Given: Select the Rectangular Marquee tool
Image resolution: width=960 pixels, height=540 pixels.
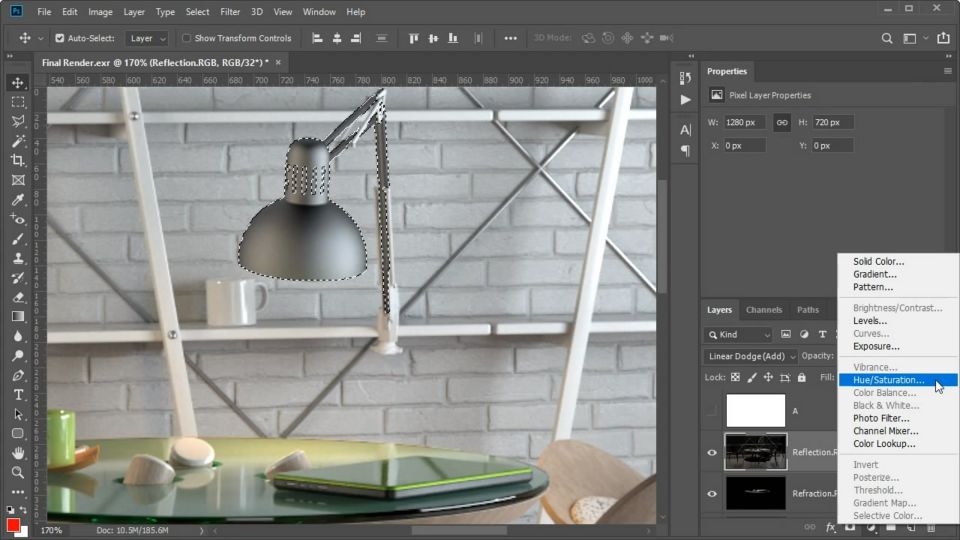Looking at the screenshot, I should [x=18, y=102].
